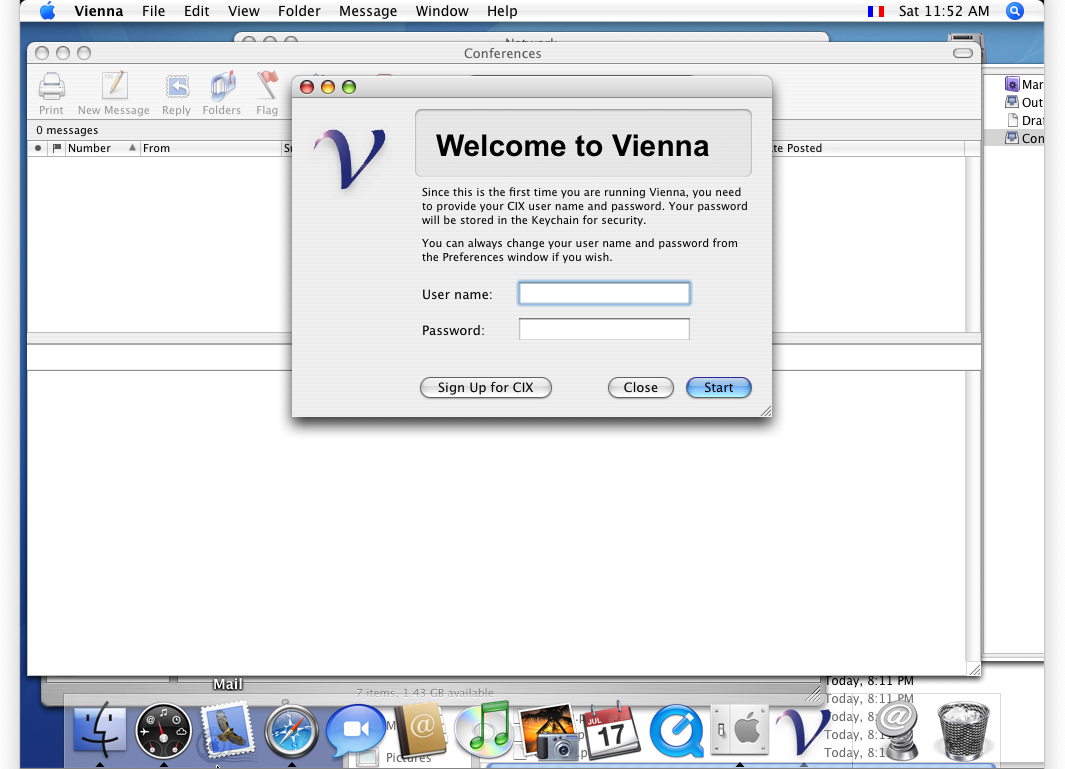
Task: Open iChat from the Dock
Action: pos(355,731)
